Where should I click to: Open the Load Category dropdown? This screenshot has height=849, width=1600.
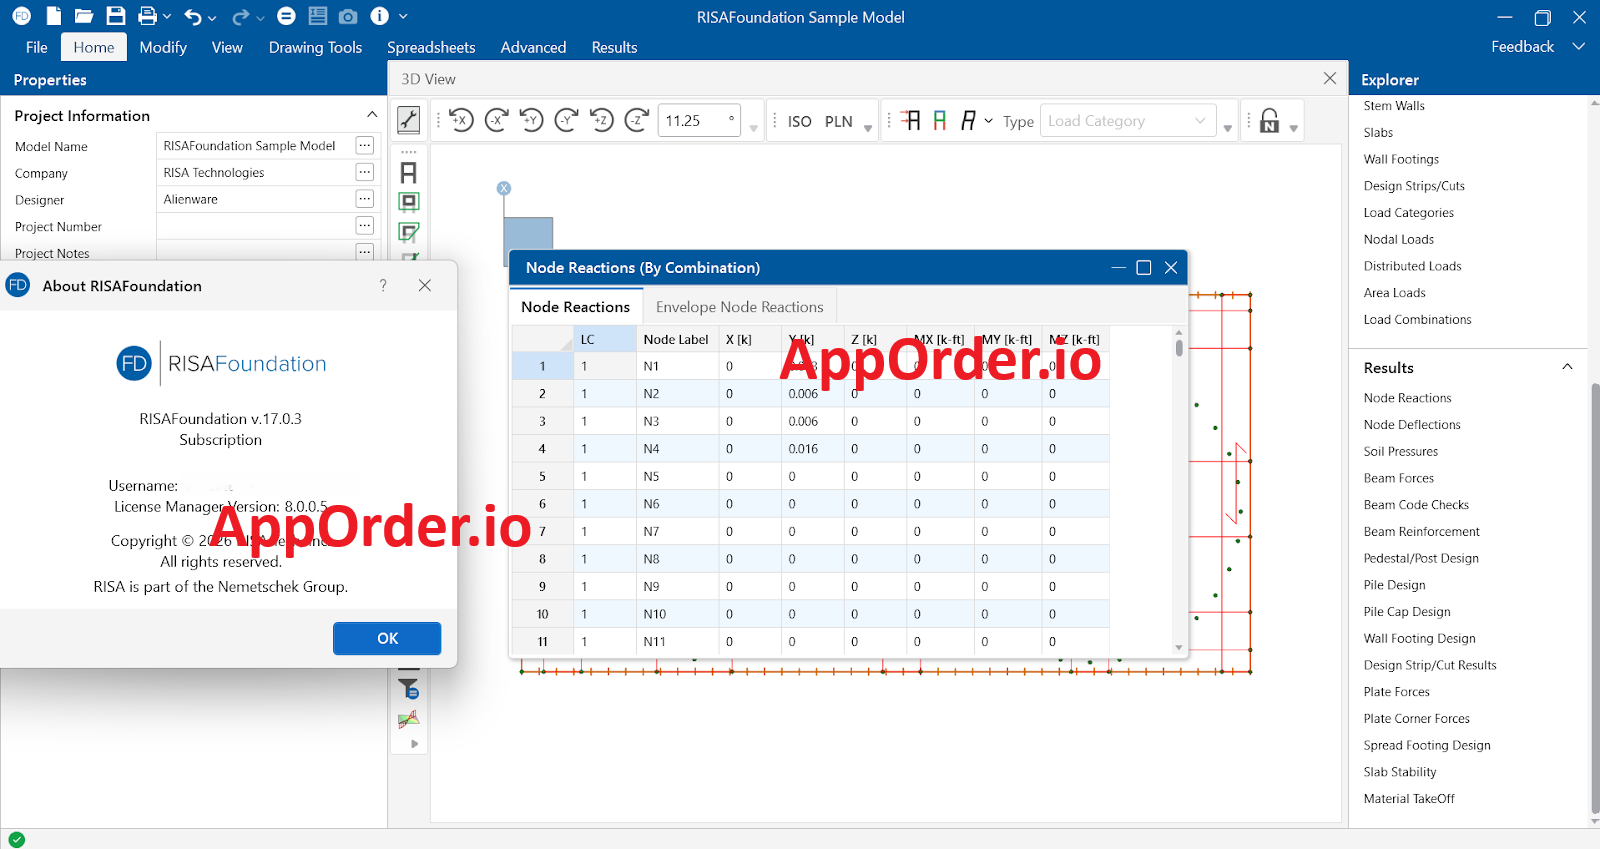[x=1128, y=121]
